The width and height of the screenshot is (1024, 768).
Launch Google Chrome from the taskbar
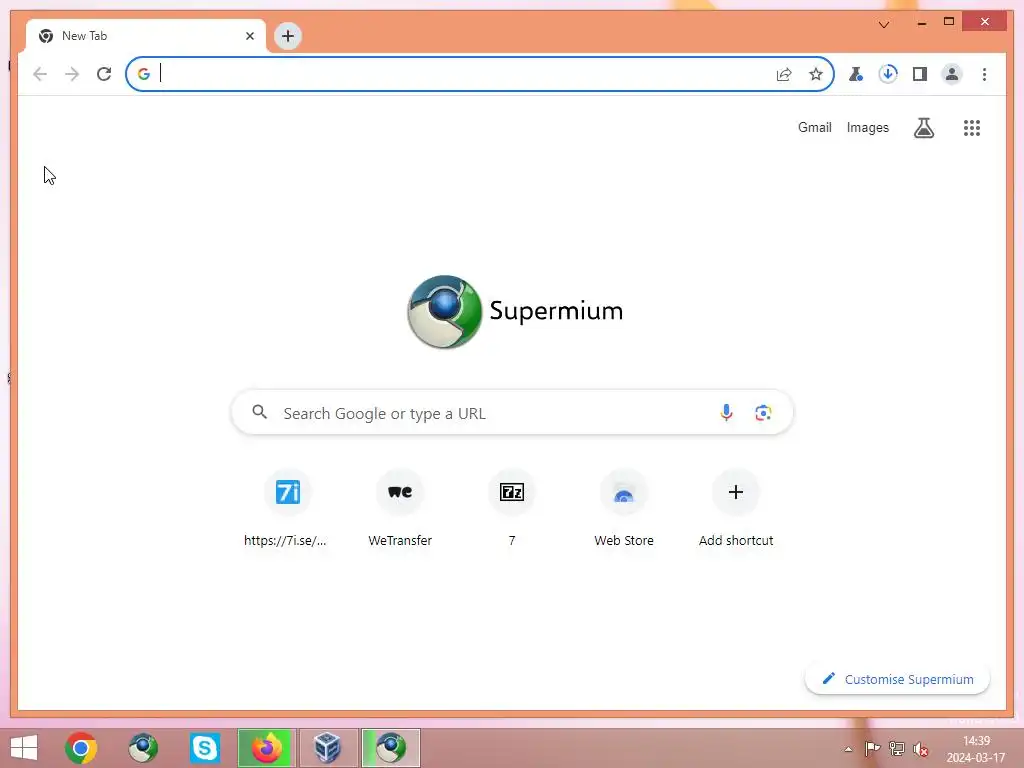pos(81,748)
